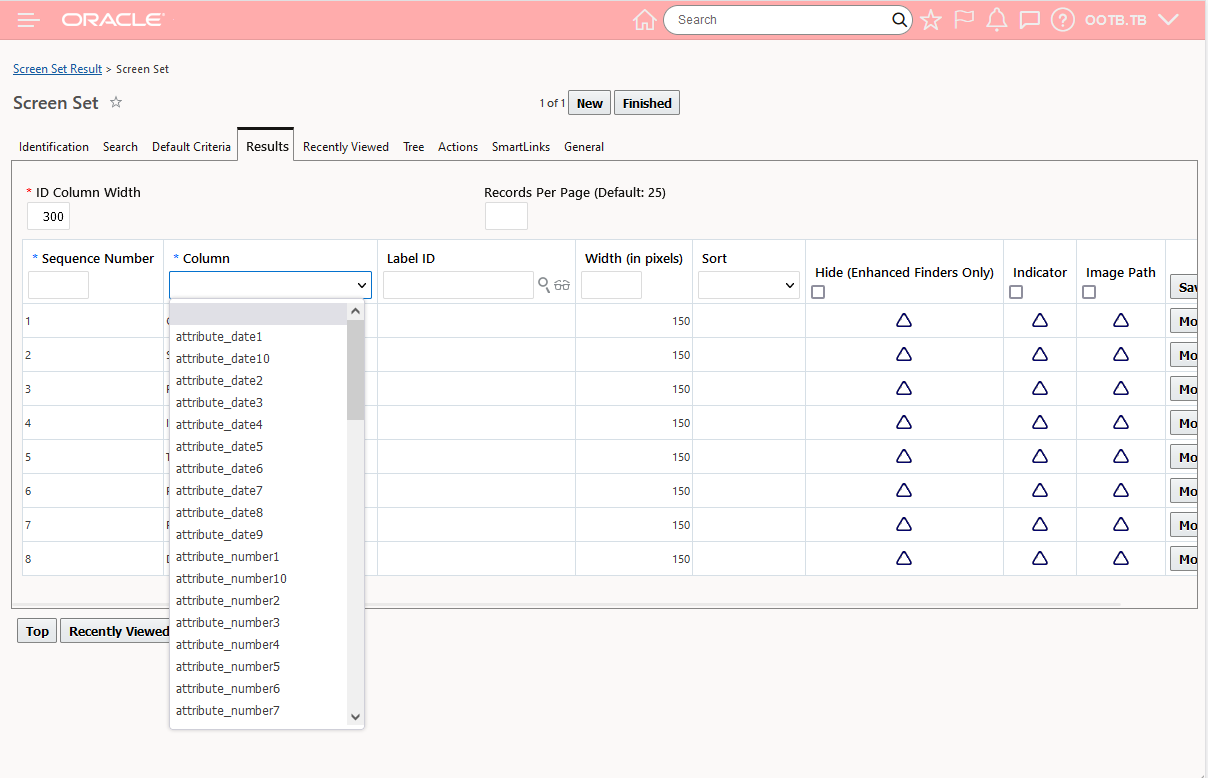Click the search magnifier icon
Screen dimensions: 1208x778
(x=899, y=20)
